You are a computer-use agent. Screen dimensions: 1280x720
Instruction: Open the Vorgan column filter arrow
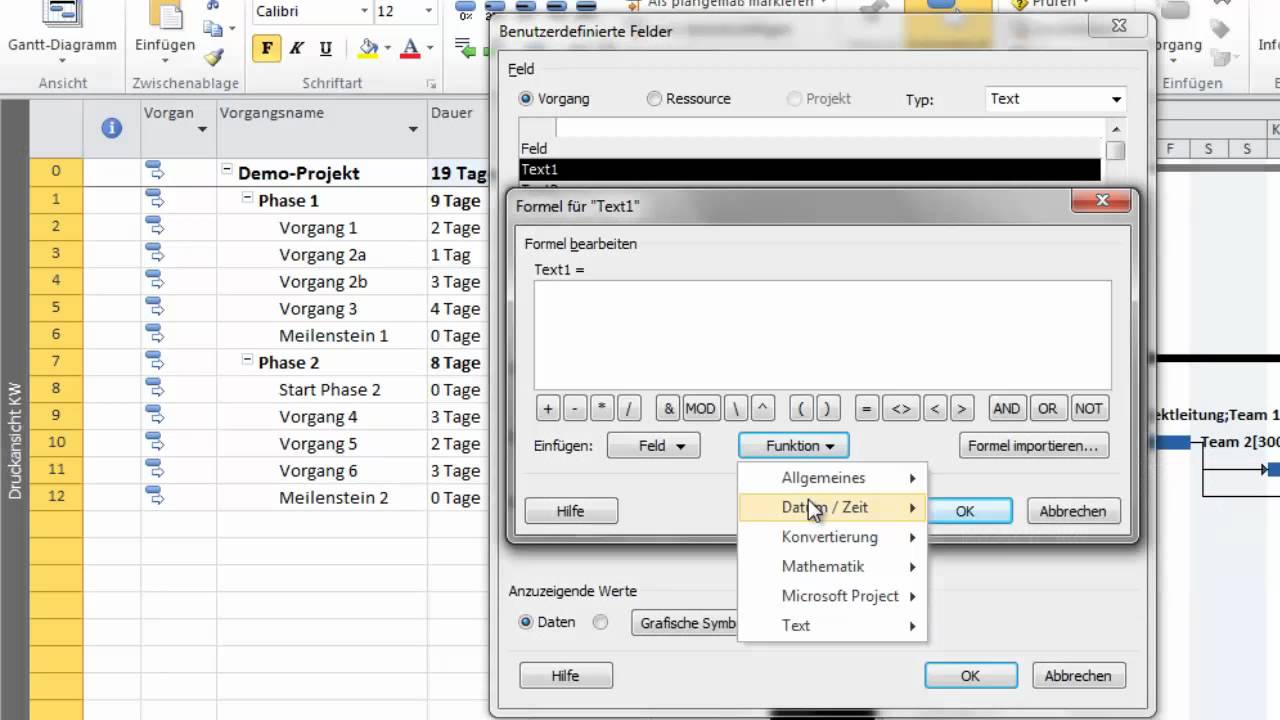point(202,130)
